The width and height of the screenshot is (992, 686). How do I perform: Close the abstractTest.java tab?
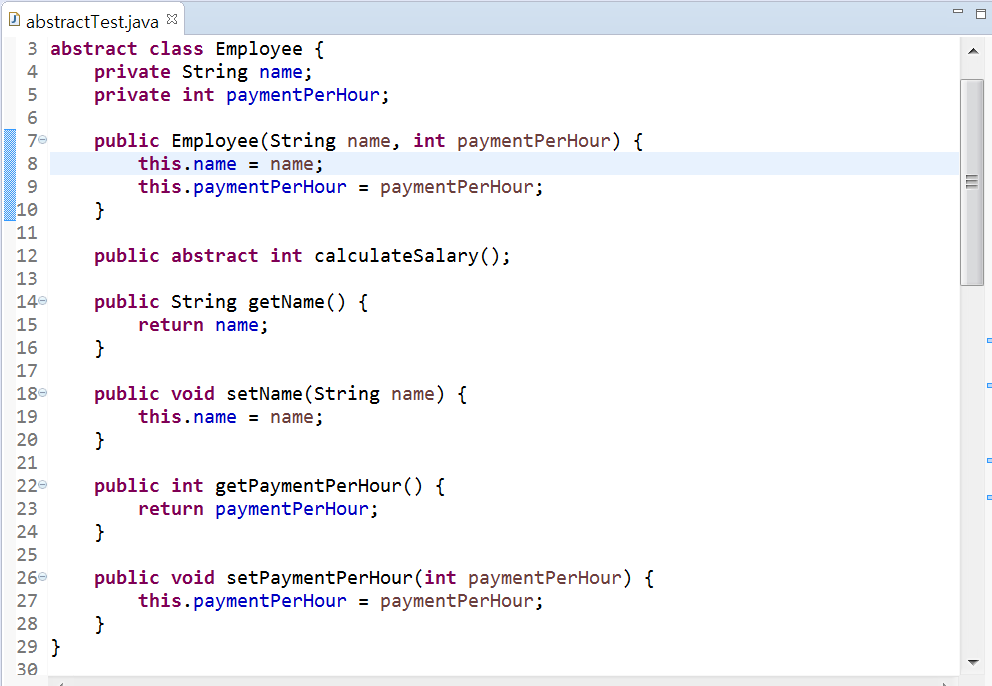point(171,20)
